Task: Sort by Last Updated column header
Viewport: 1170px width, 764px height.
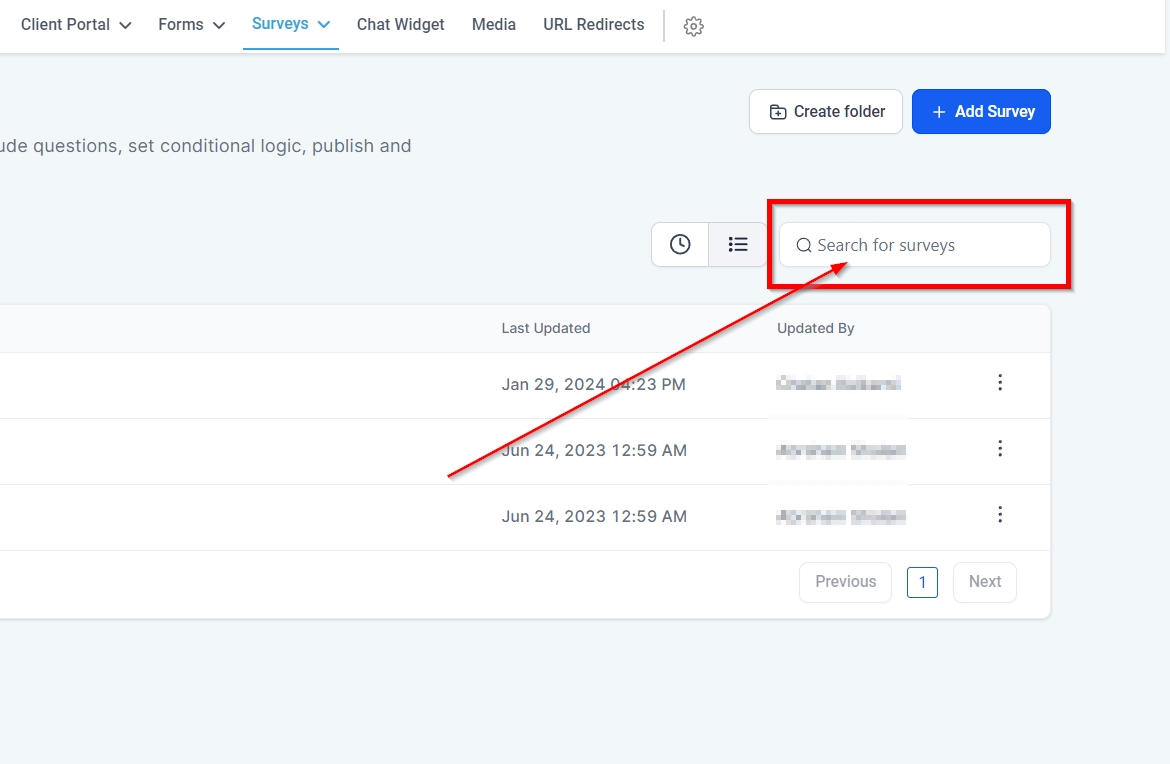Action: tap(546, 328)
